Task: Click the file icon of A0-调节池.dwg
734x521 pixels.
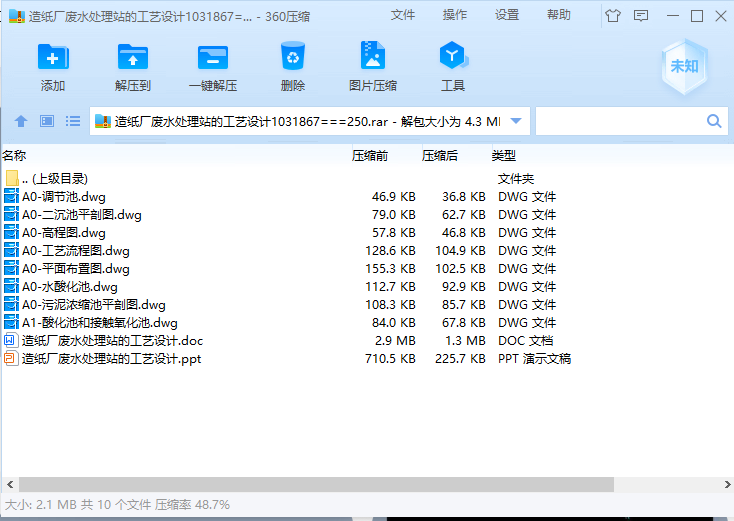Action: click(11, 197)
